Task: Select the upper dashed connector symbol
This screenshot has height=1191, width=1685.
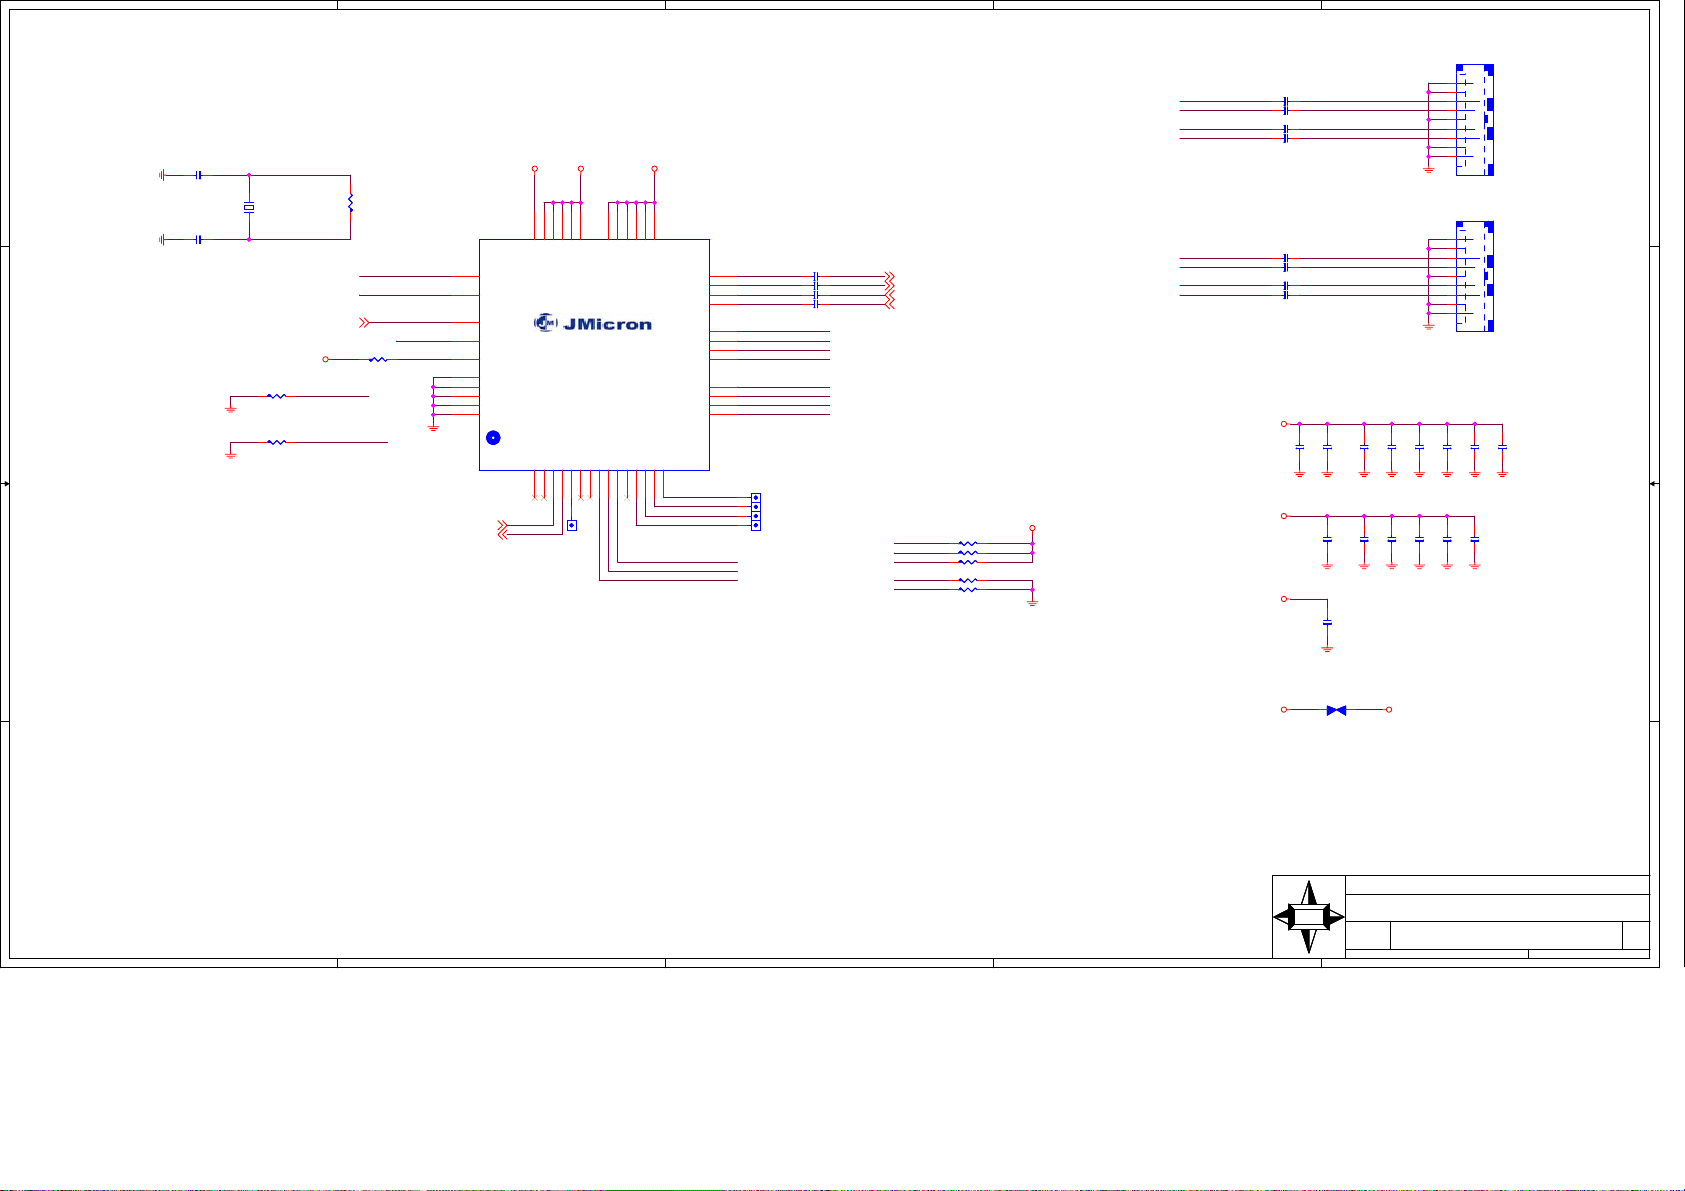Action: pyautogui.click(x=1474, y=120)
